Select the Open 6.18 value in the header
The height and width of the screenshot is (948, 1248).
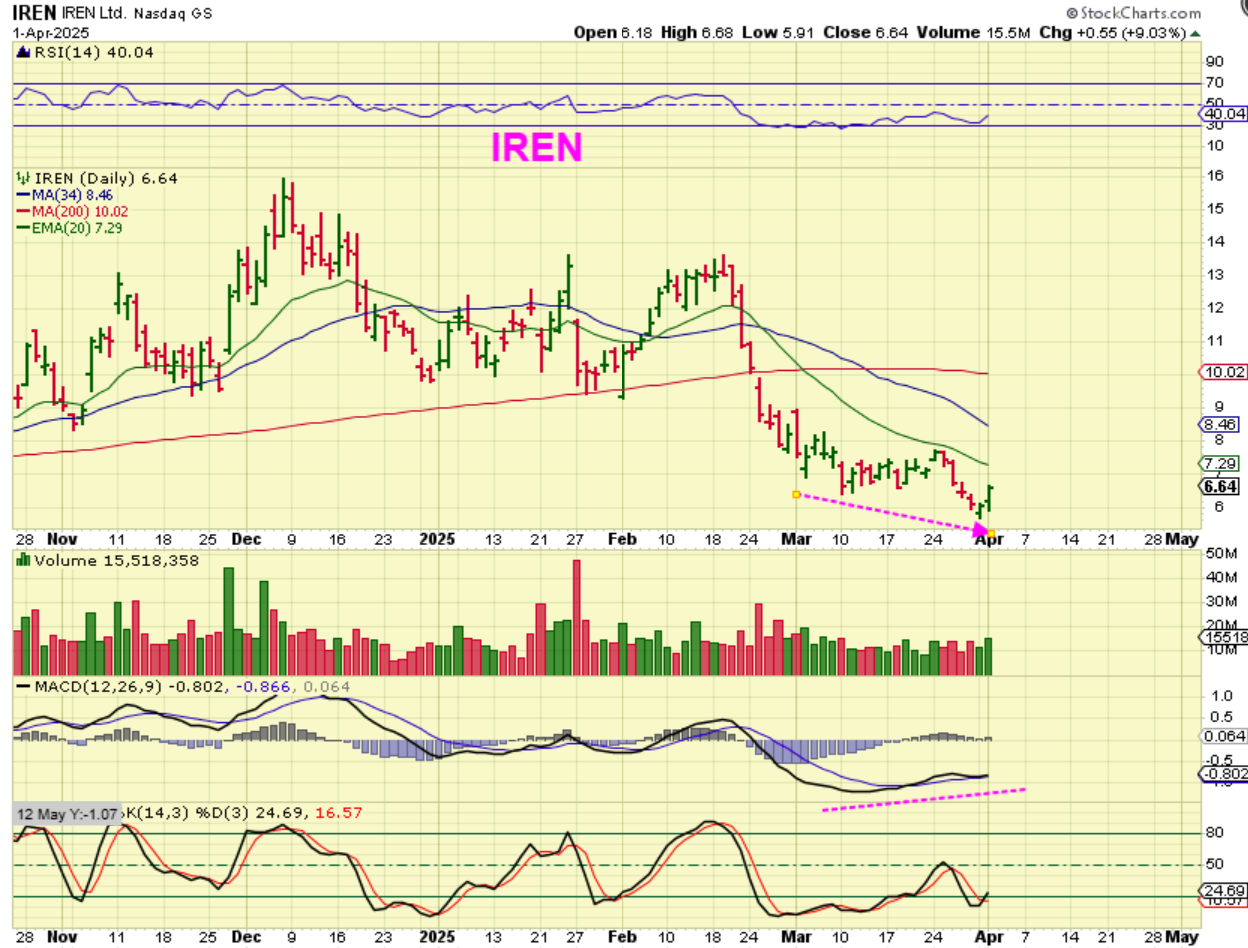614,32
